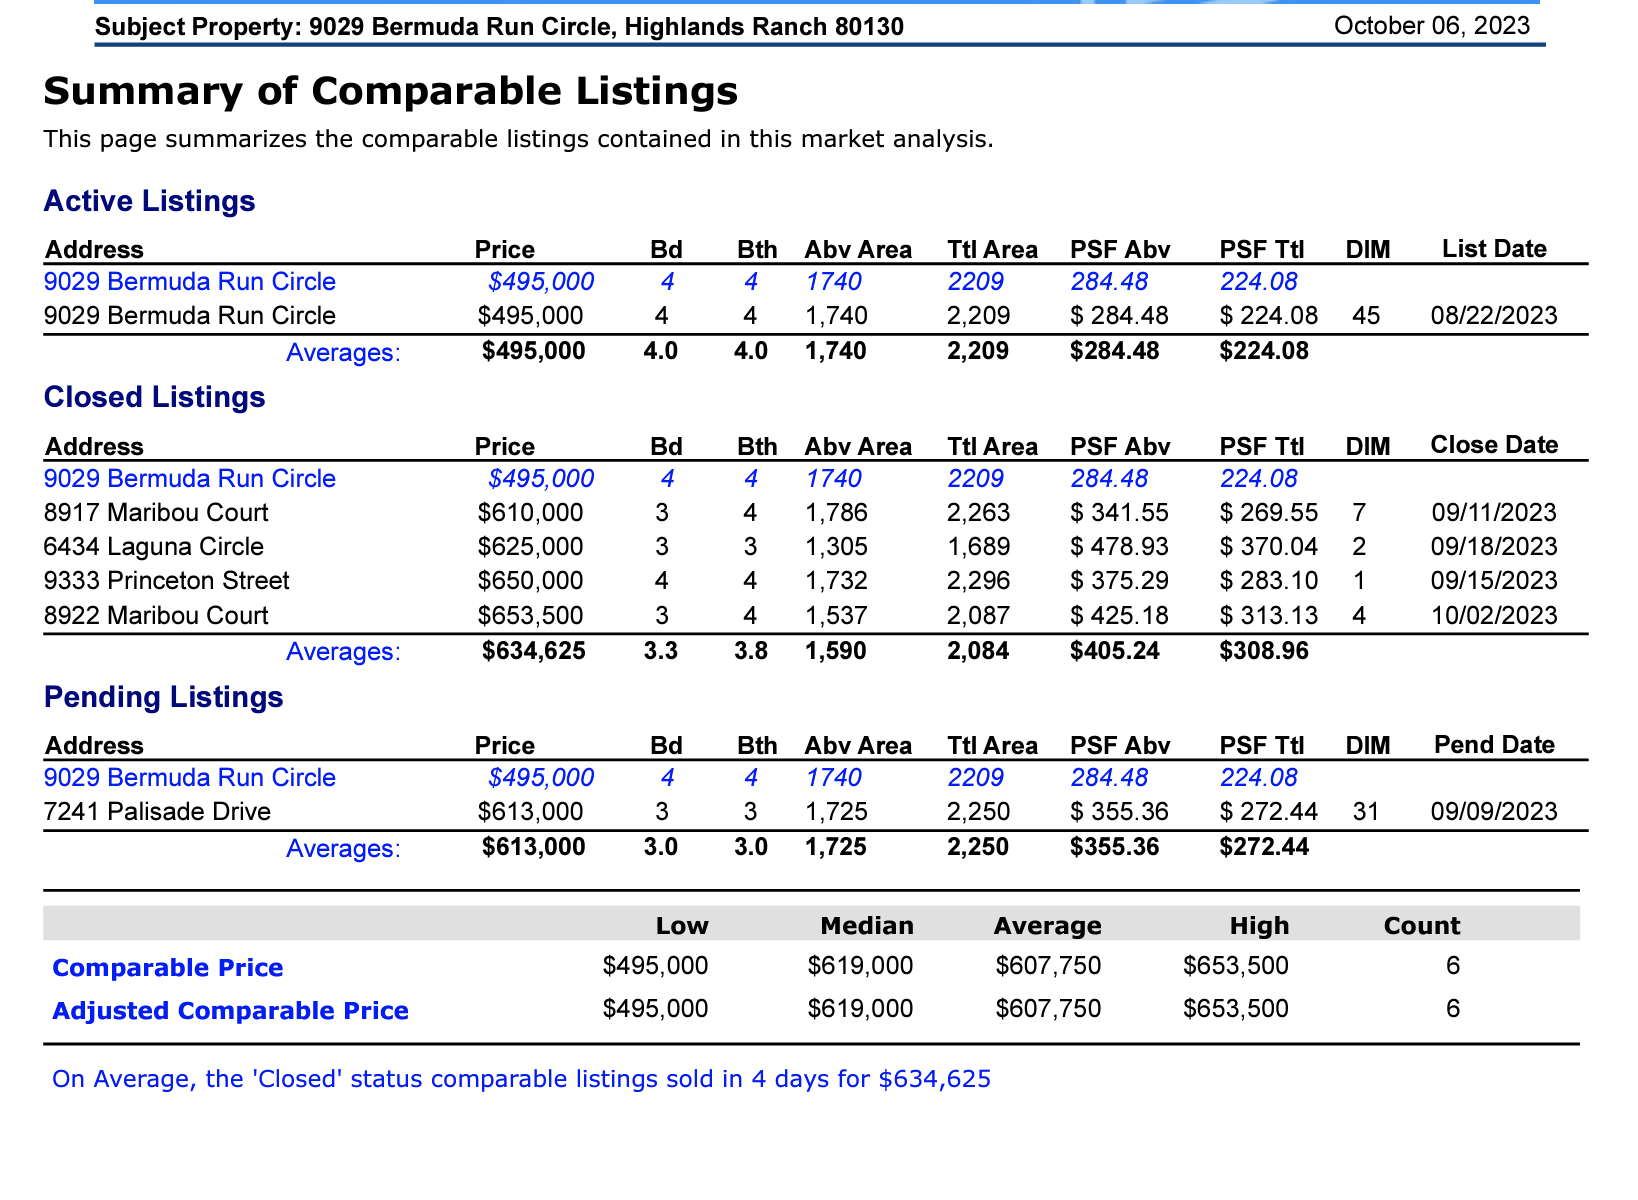Select the 6434 Laguna Circle address
Image resolution: width=1638 pixels, height=1200 pixels.
154,547
